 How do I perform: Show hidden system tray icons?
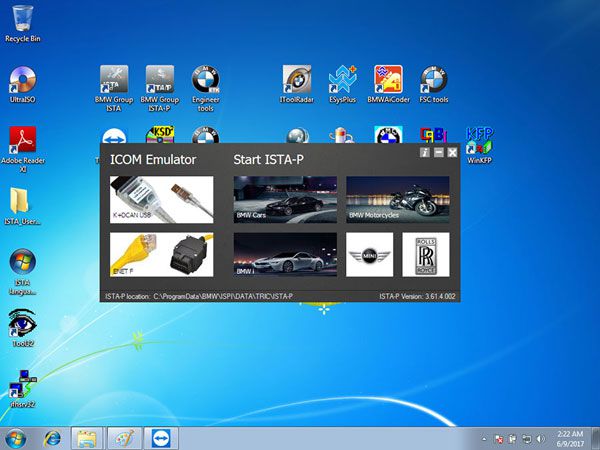click(484, 439)
